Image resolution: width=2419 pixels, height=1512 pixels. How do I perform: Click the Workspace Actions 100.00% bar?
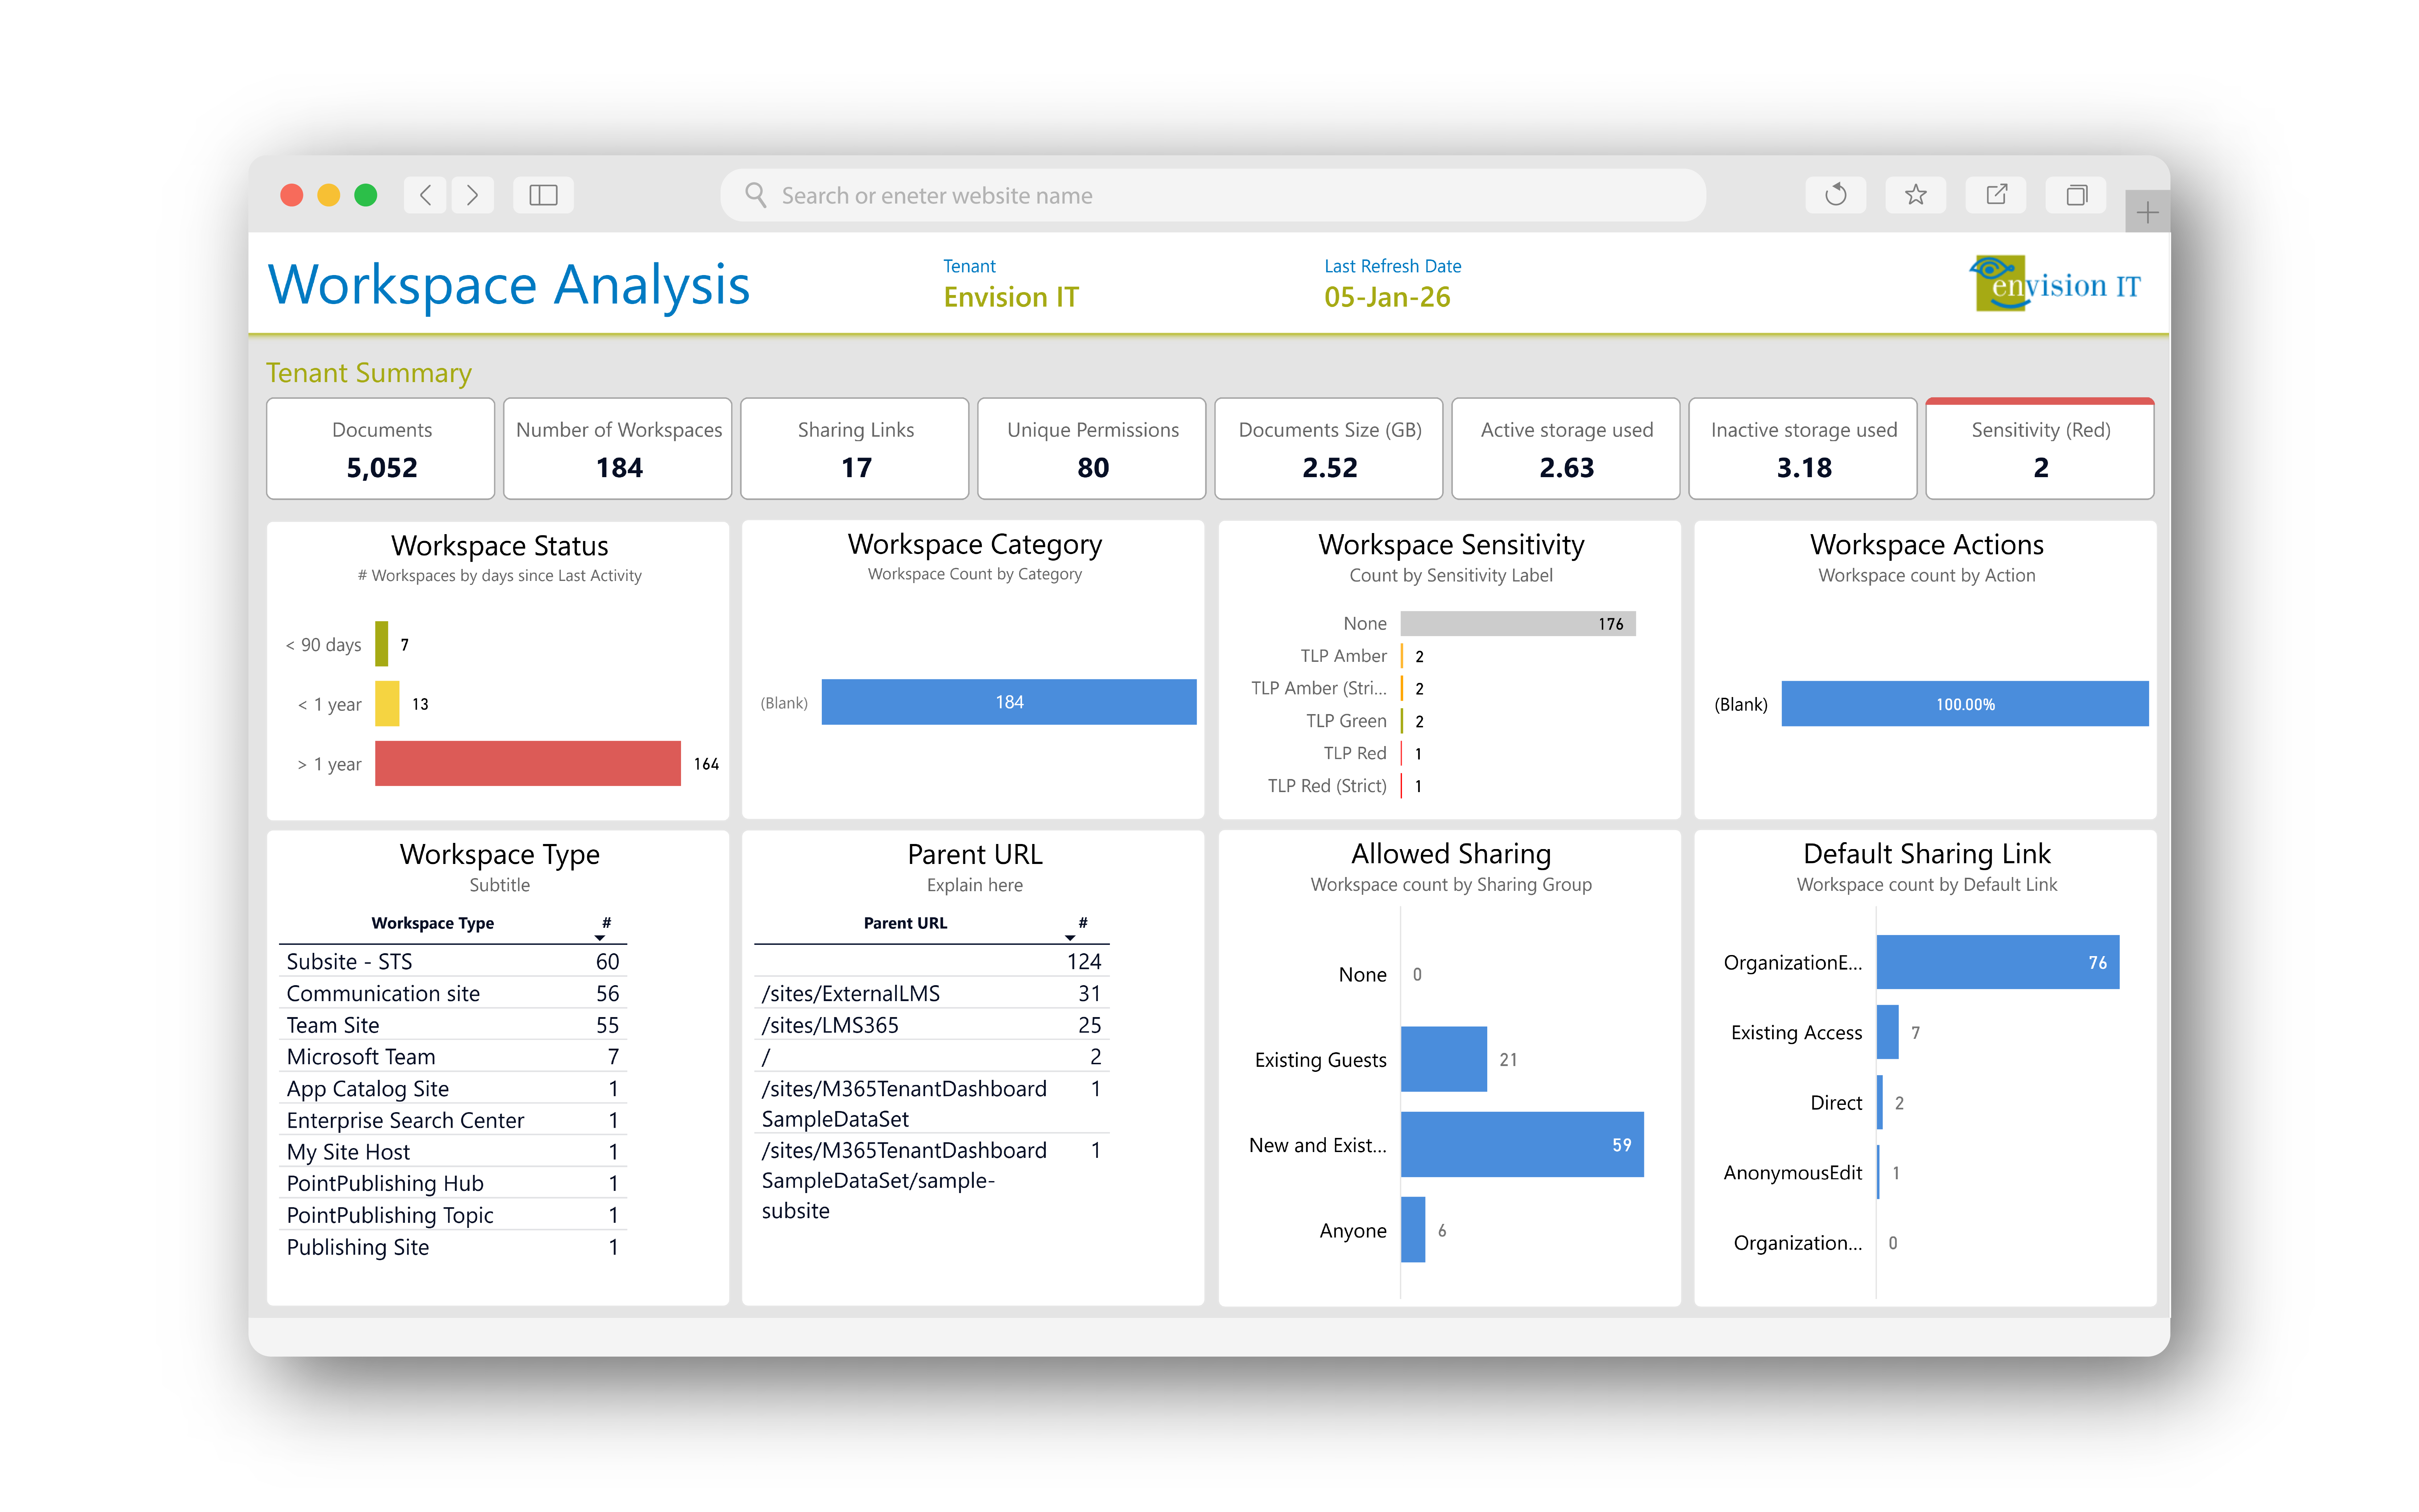[x=1965, y=704]
